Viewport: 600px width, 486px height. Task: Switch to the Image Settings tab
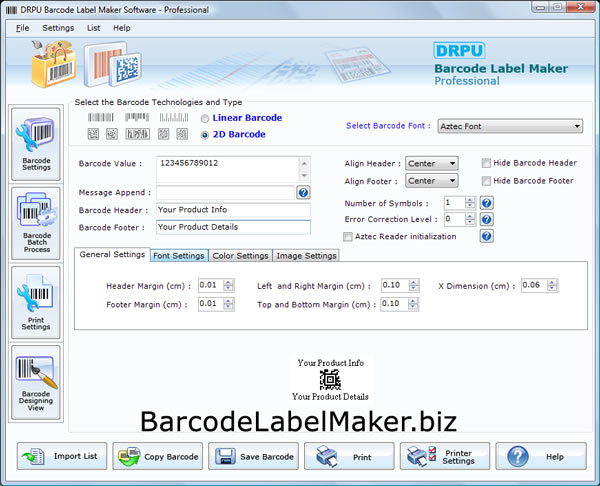pos(306,256)
